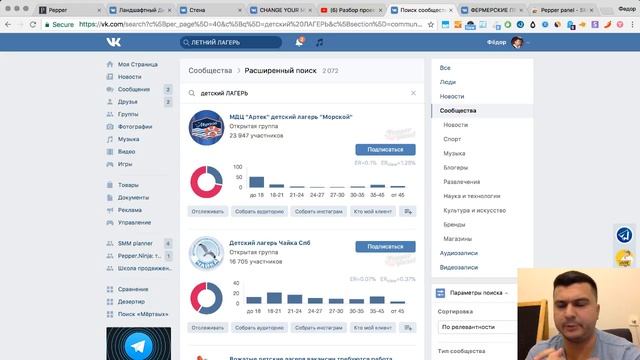The height and width of the screenshot is (360, 640).
Task: Click the Сравнение sidebar icon
Action: click(x=110, y=289)
